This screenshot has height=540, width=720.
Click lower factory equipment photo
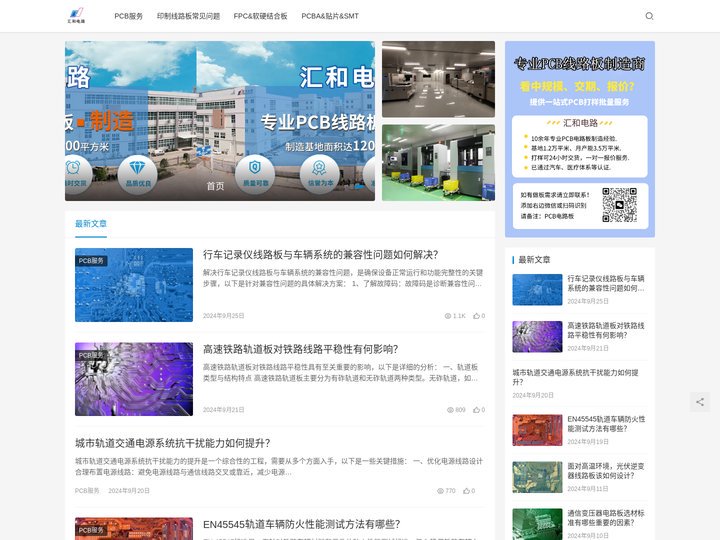point(439,163)
